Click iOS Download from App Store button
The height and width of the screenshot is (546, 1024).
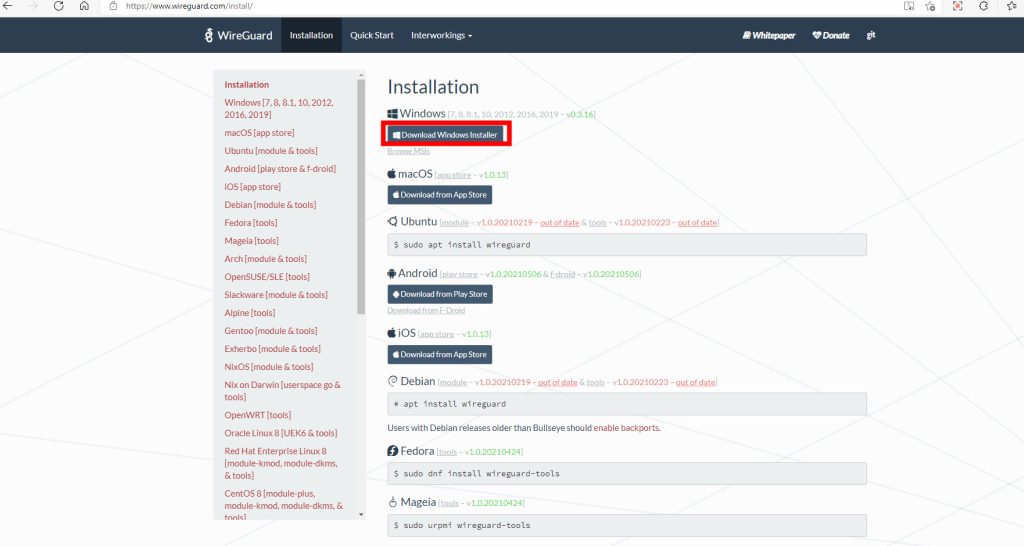440,354
